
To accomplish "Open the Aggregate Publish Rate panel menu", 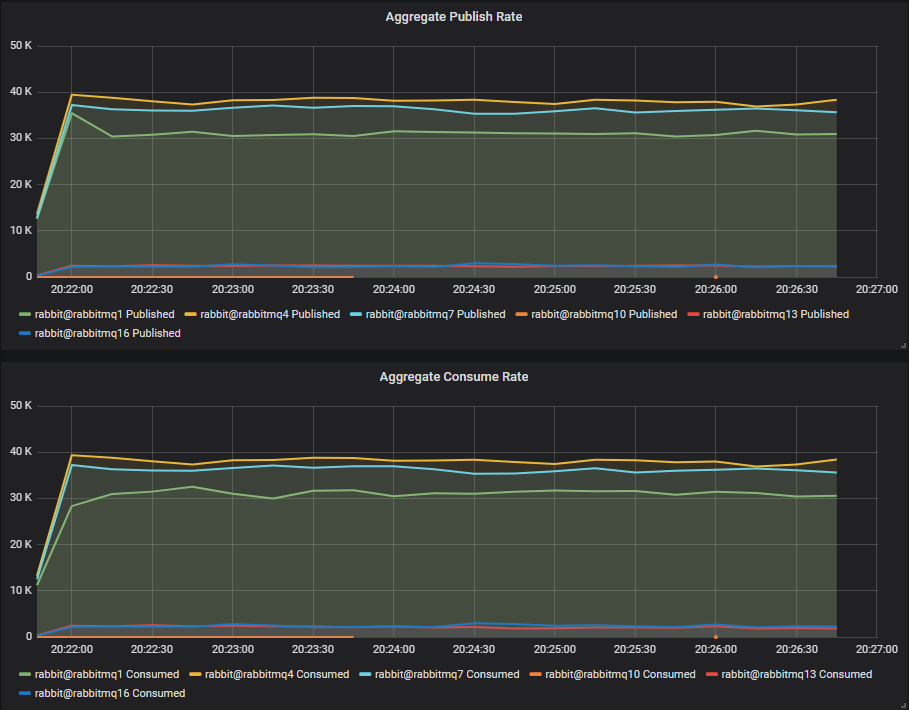I will (454, 16).
